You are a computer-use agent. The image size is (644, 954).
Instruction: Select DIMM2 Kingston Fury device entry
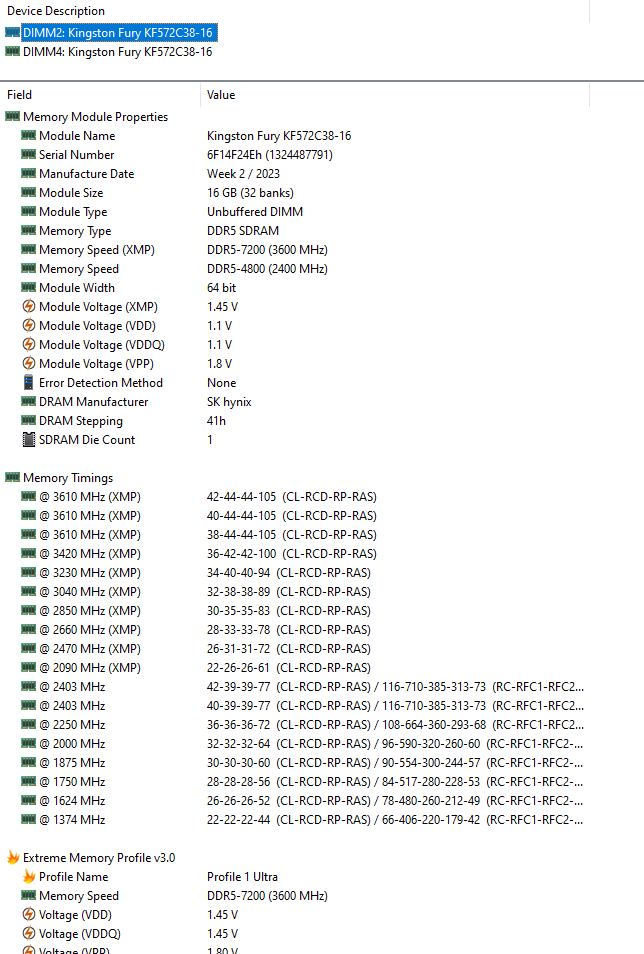click(119, 33)
